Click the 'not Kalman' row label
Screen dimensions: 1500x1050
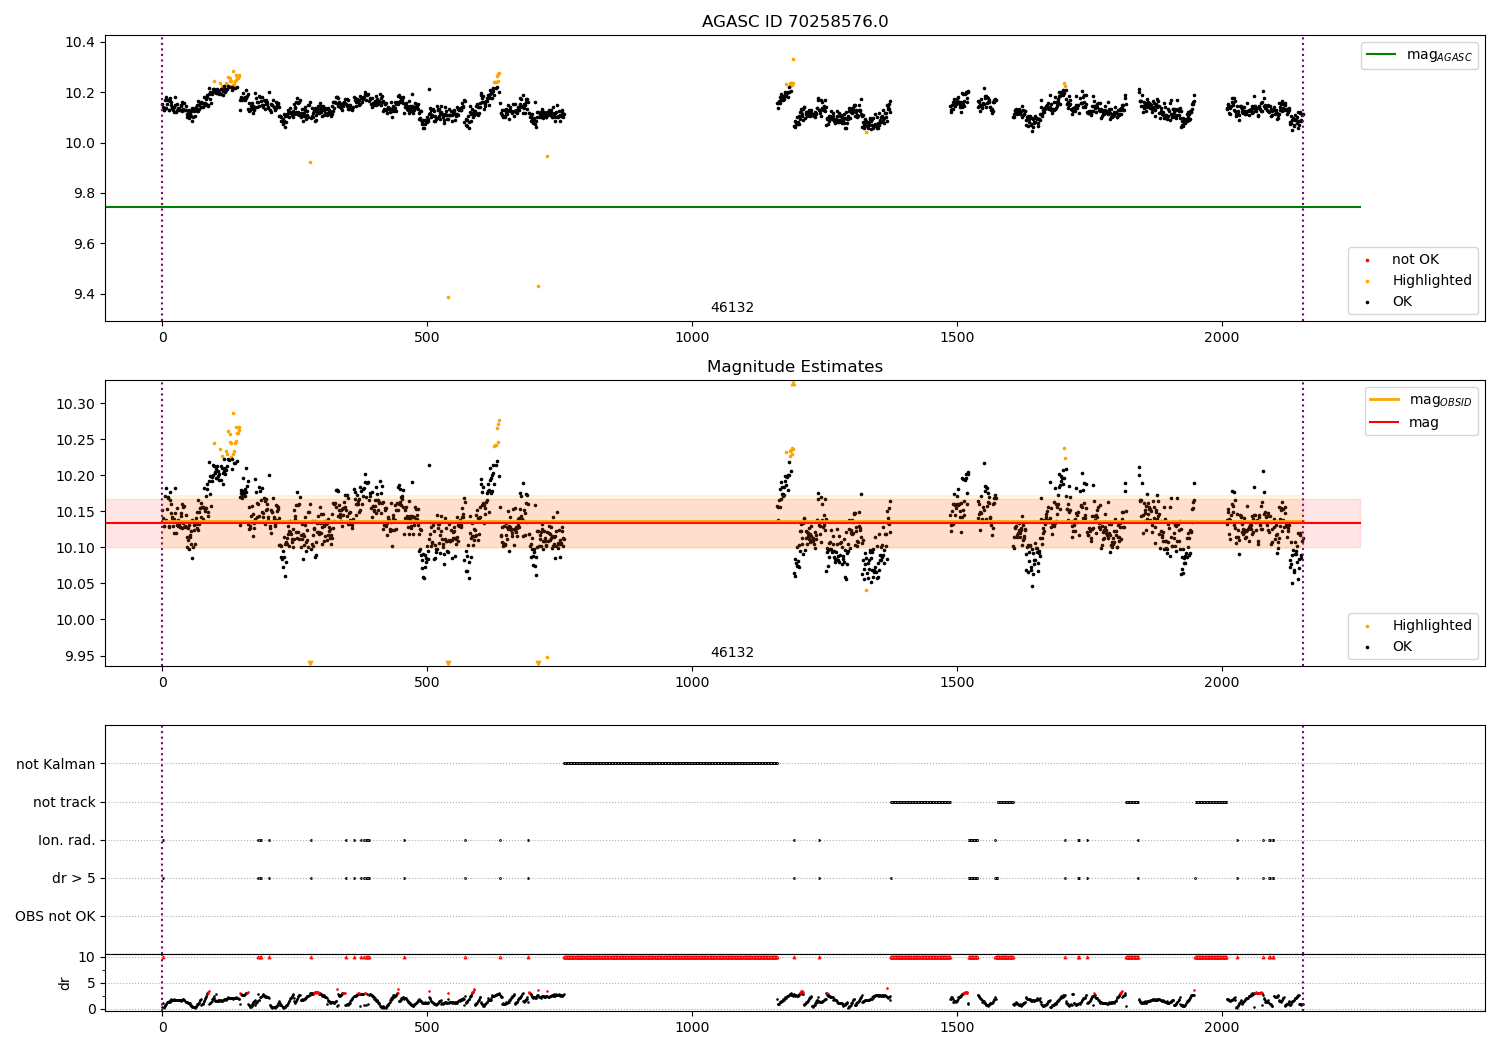pyautogui.click(x=56, y=765)
